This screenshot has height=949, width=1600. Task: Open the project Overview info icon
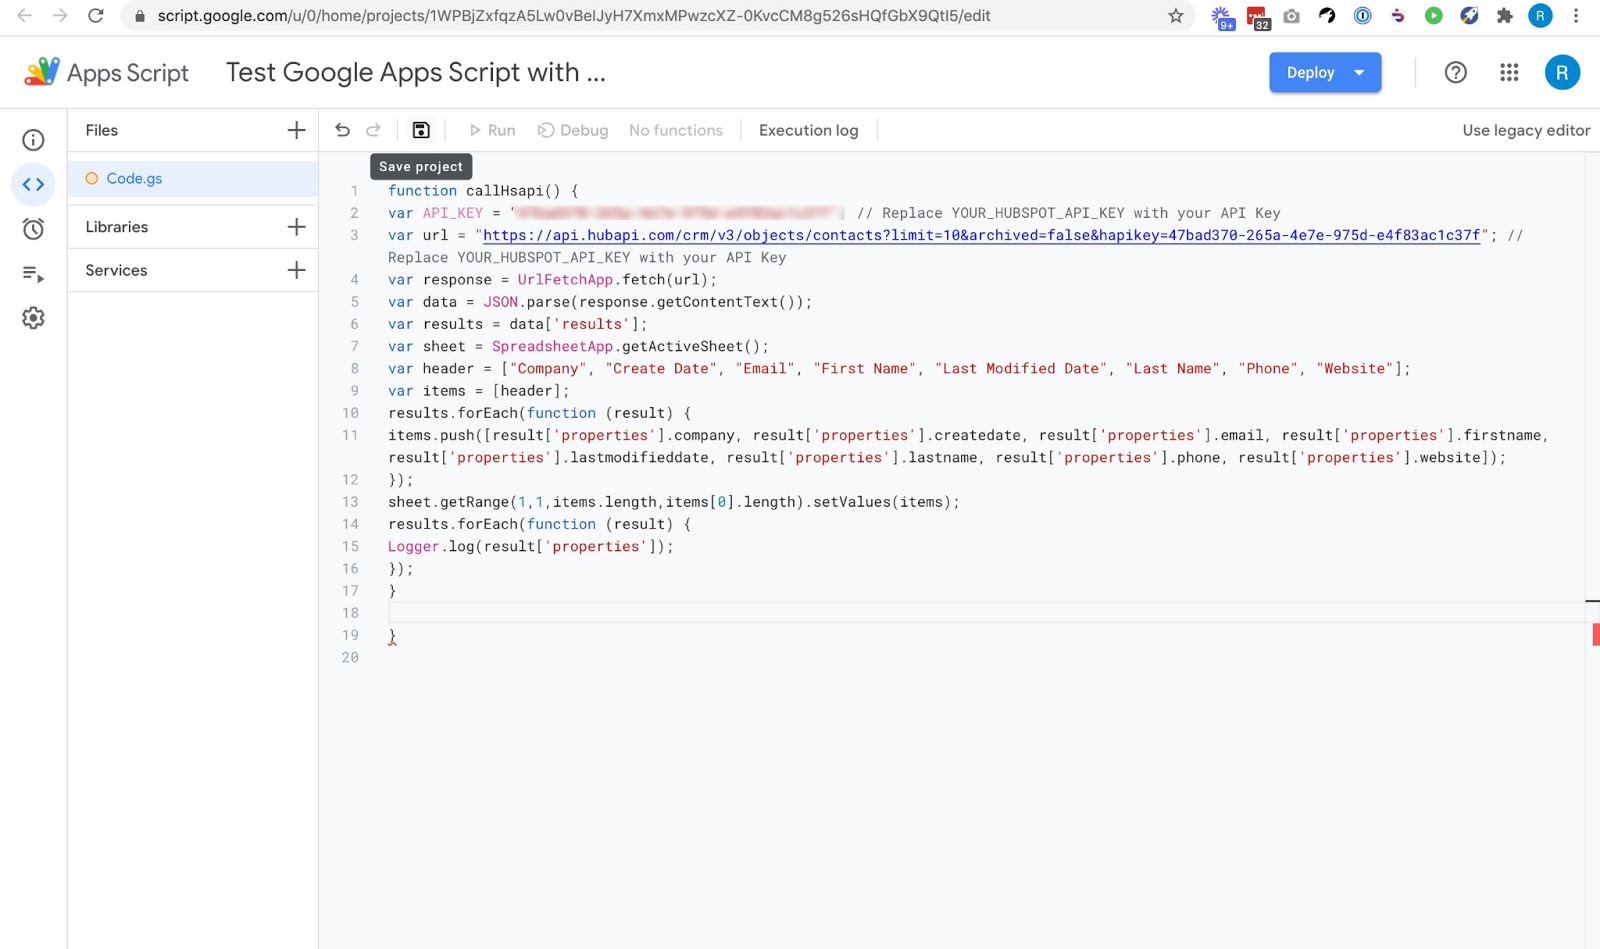coord(33,140)
